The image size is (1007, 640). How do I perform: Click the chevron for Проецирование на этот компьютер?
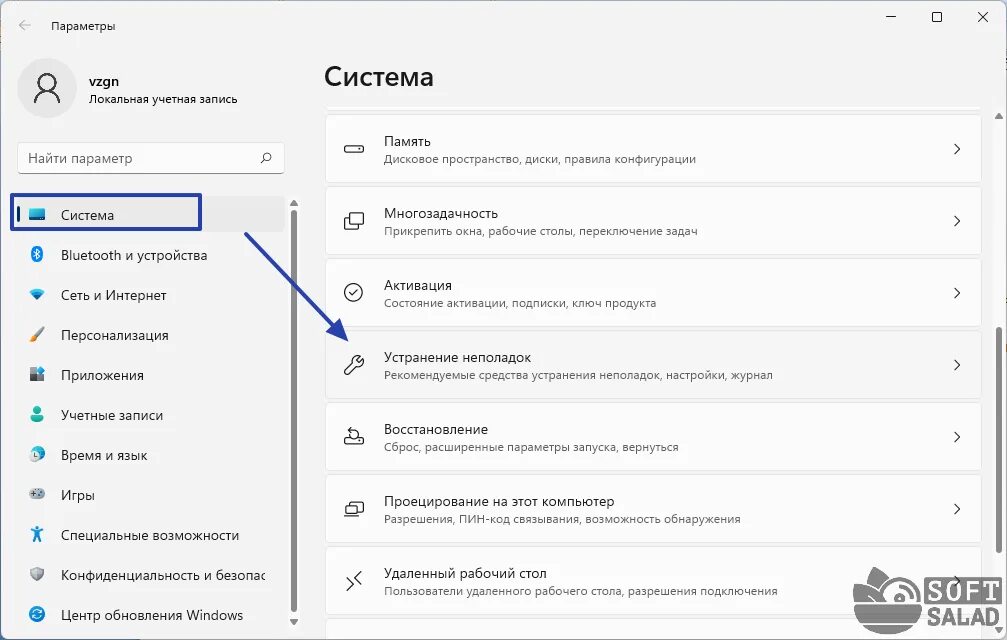[957, 509]
